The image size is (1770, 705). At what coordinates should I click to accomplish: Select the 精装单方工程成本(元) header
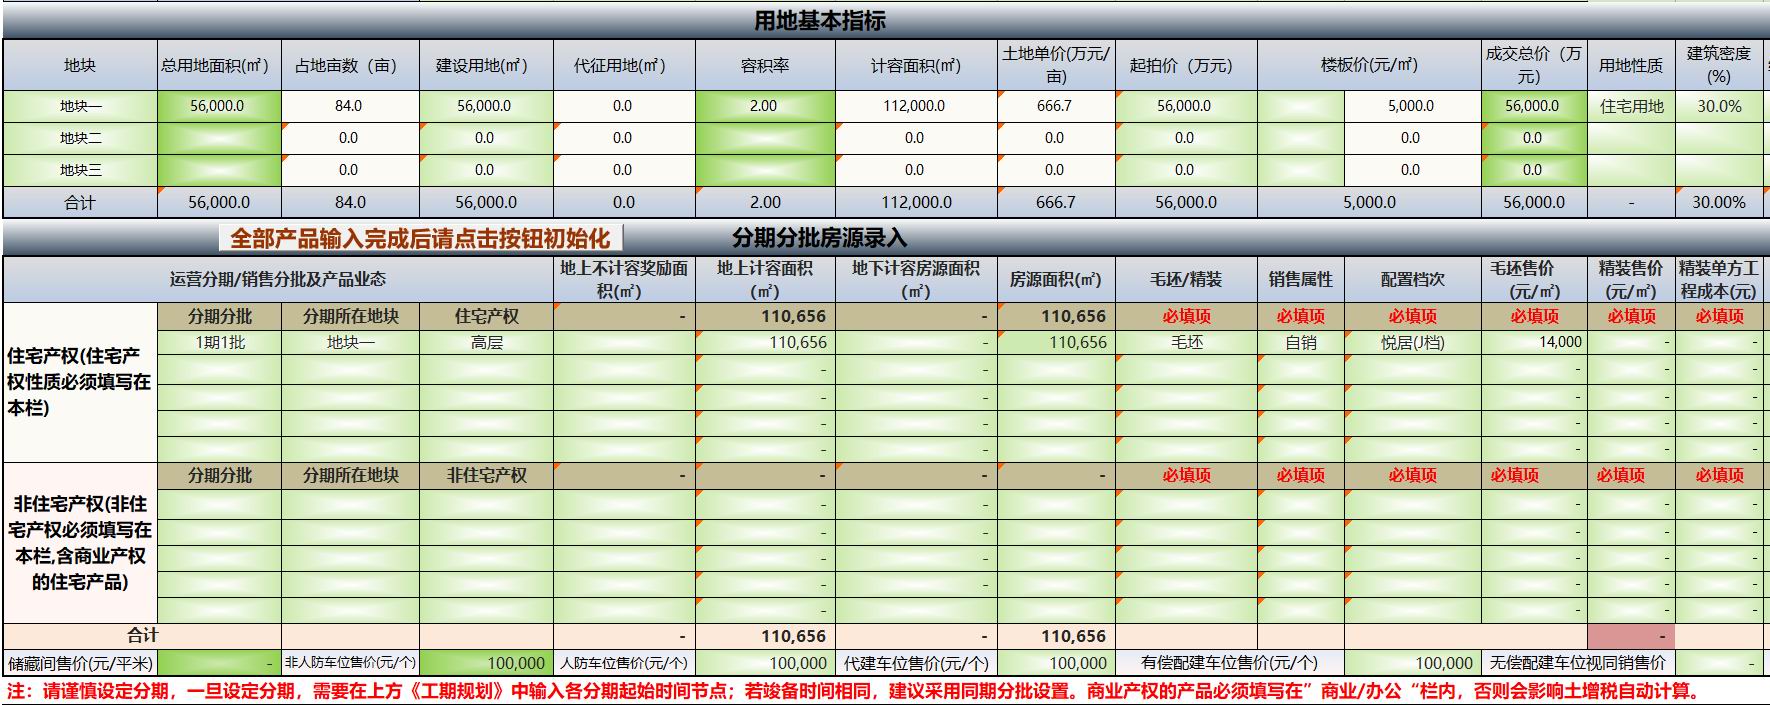click(1719, 280)
